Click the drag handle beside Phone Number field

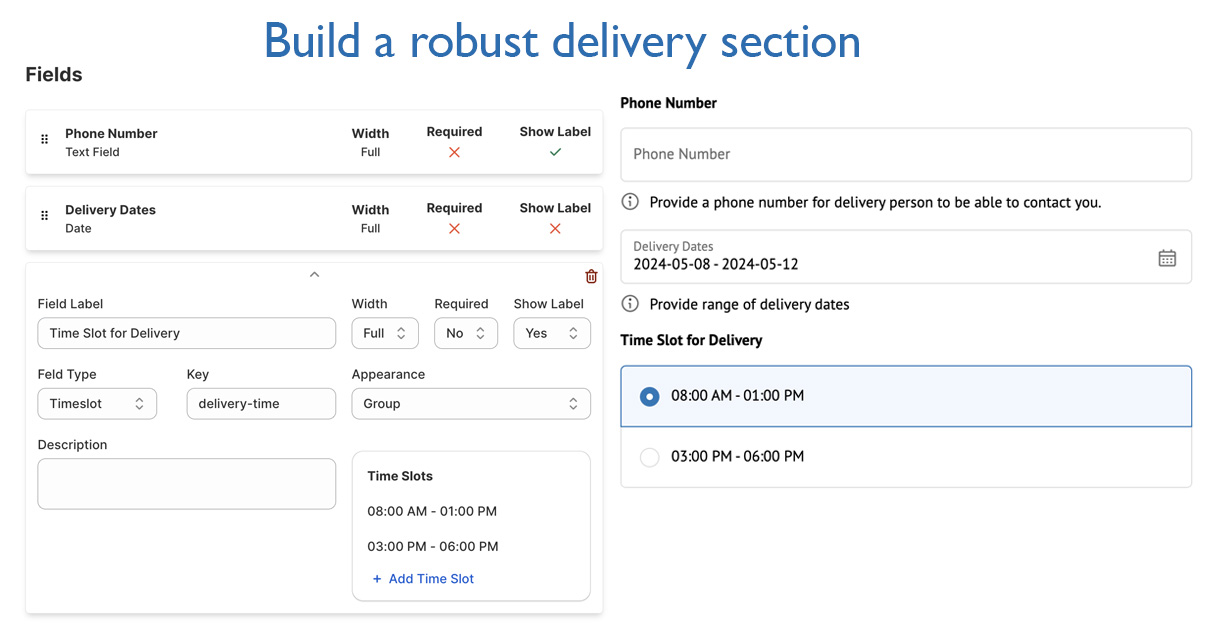coord(44,141)
